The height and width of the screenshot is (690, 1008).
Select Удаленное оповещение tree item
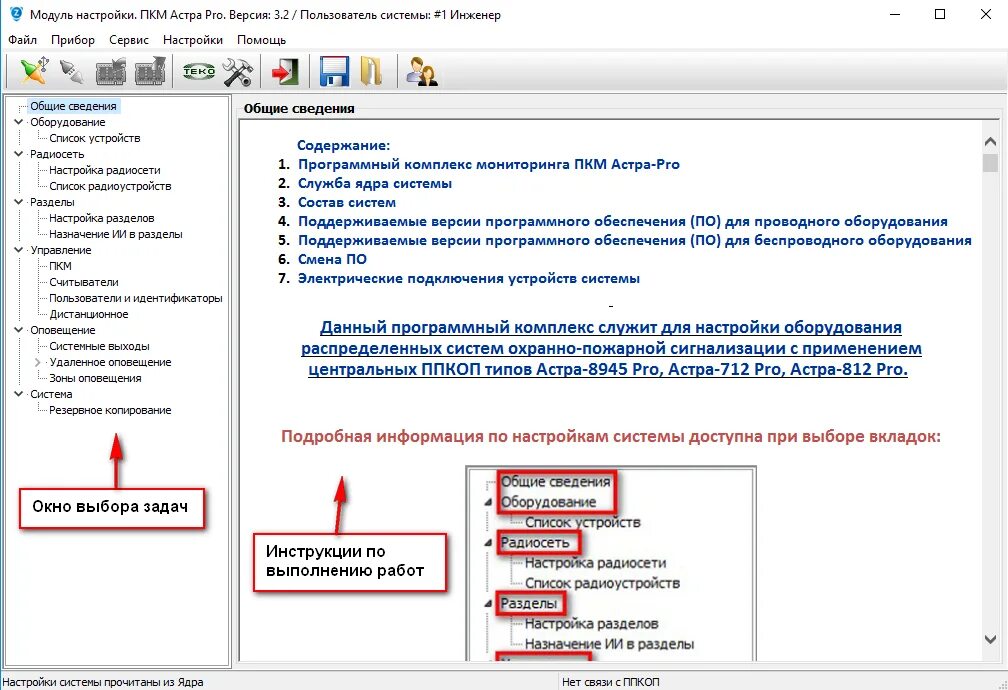point(110,362)
